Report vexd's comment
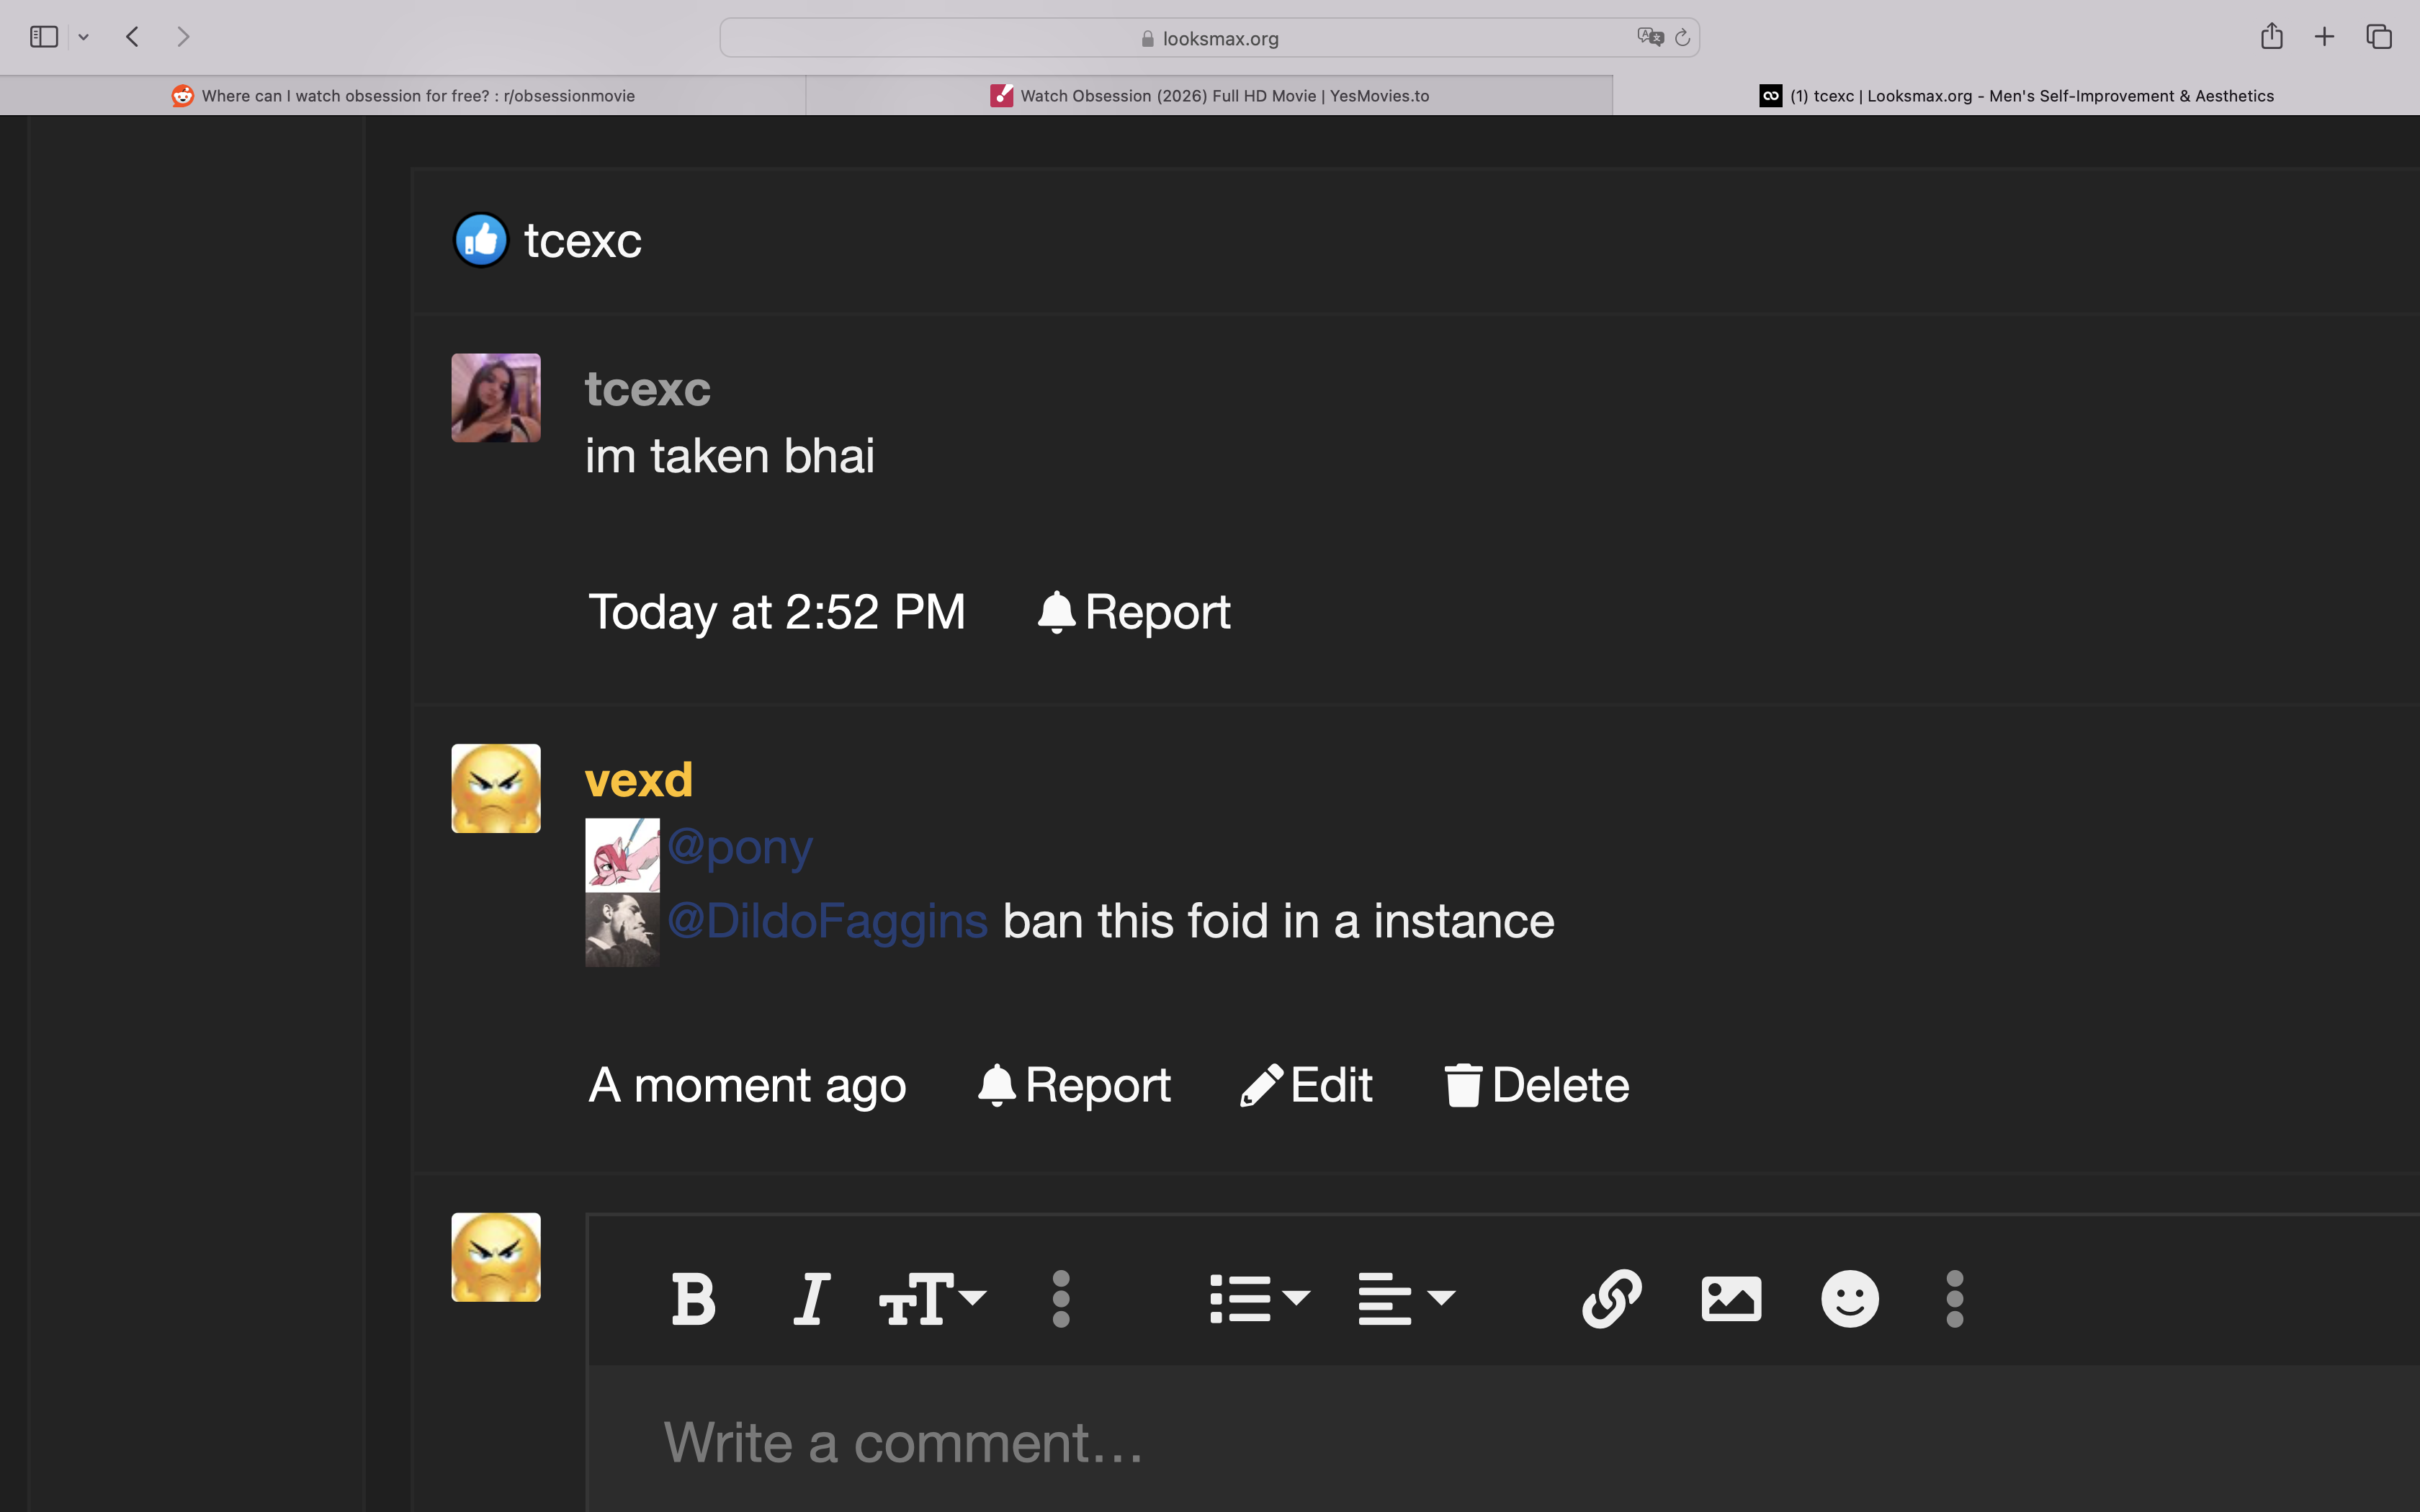 tap(1074, 1085)
